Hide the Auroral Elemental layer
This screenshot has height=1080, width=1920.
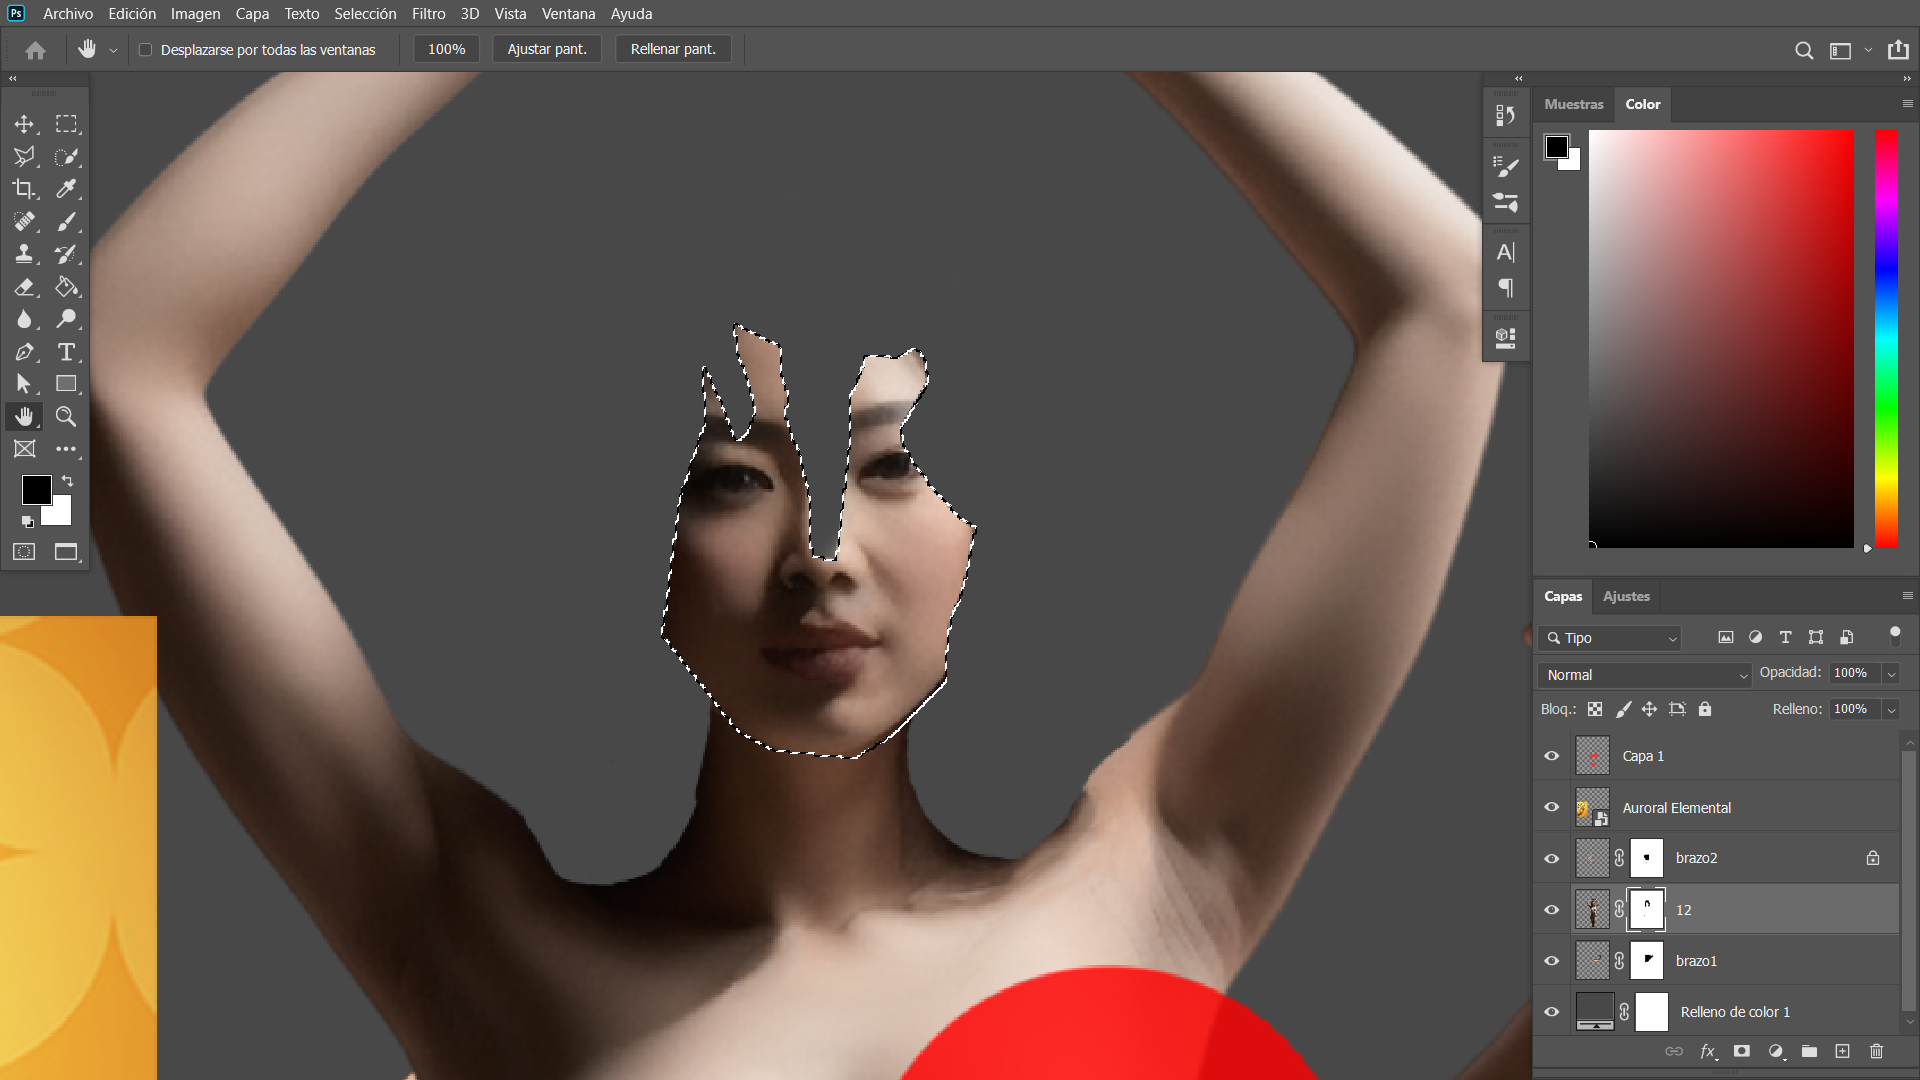(1552, 807)
